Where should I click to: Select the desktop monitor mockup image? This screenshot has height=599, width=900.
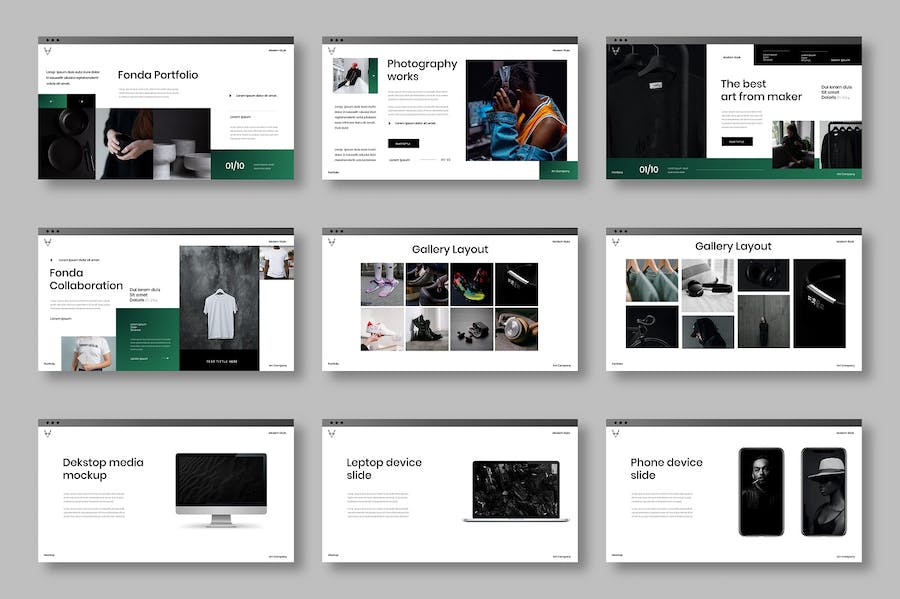(221, 490)
